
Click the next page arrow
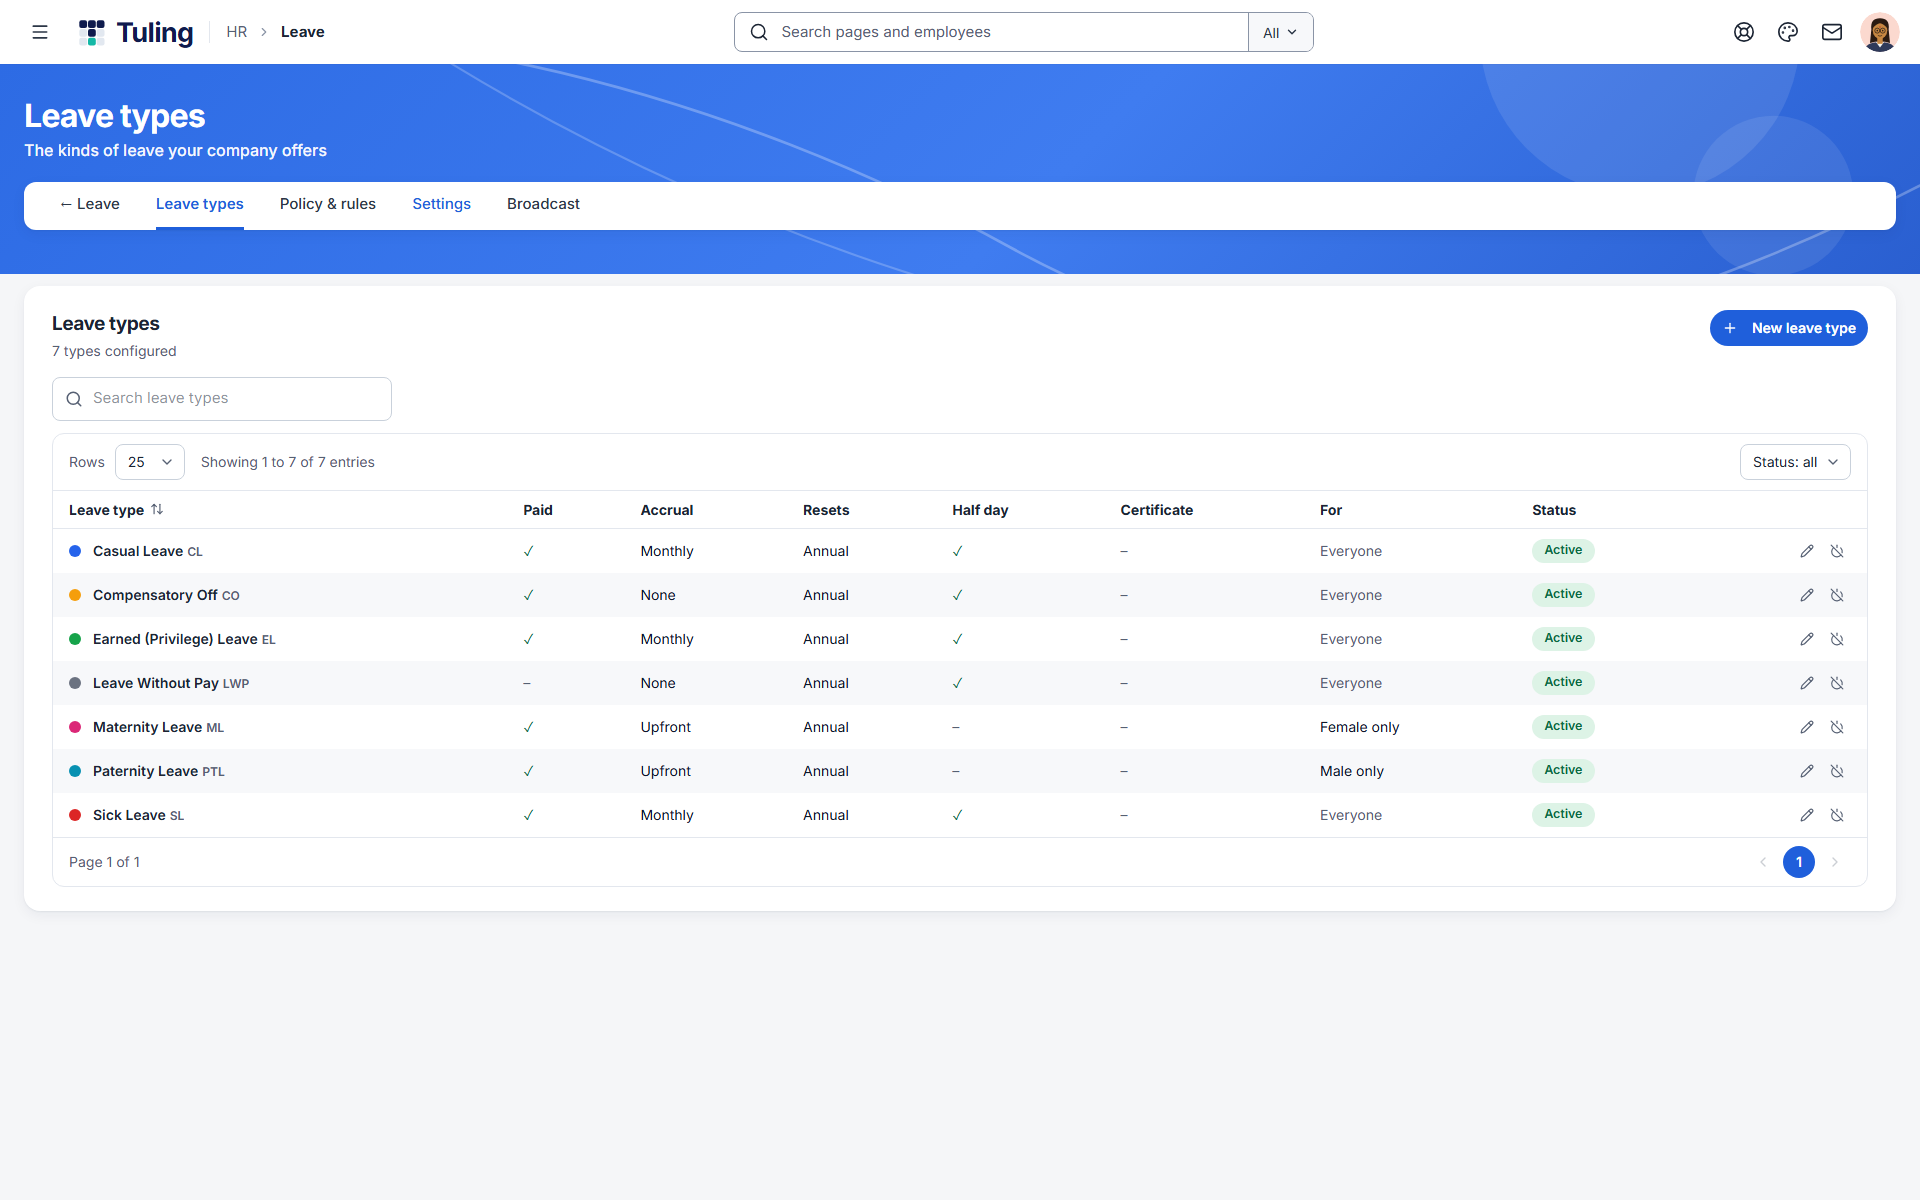(1835, 862)
